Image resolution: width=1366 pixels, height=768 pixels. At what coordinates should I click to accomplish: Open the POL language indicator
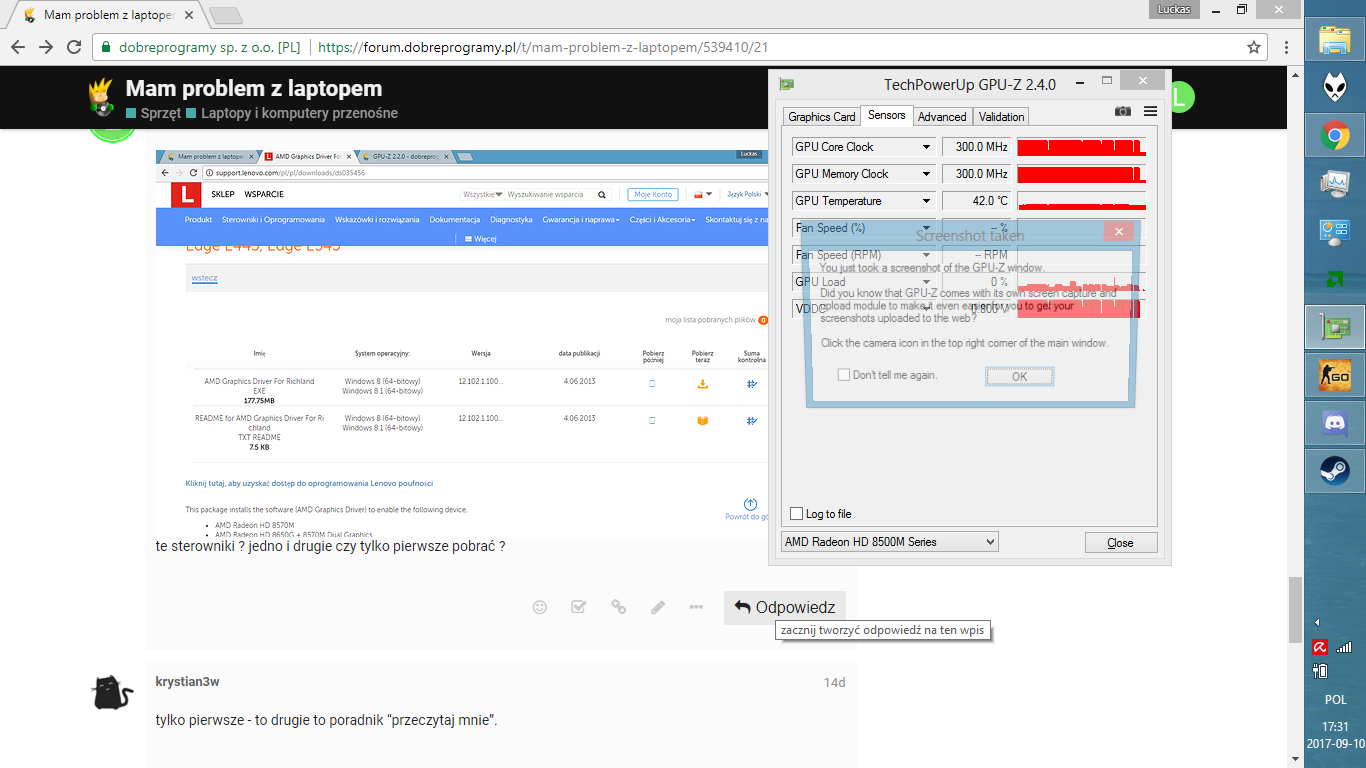1335,700
